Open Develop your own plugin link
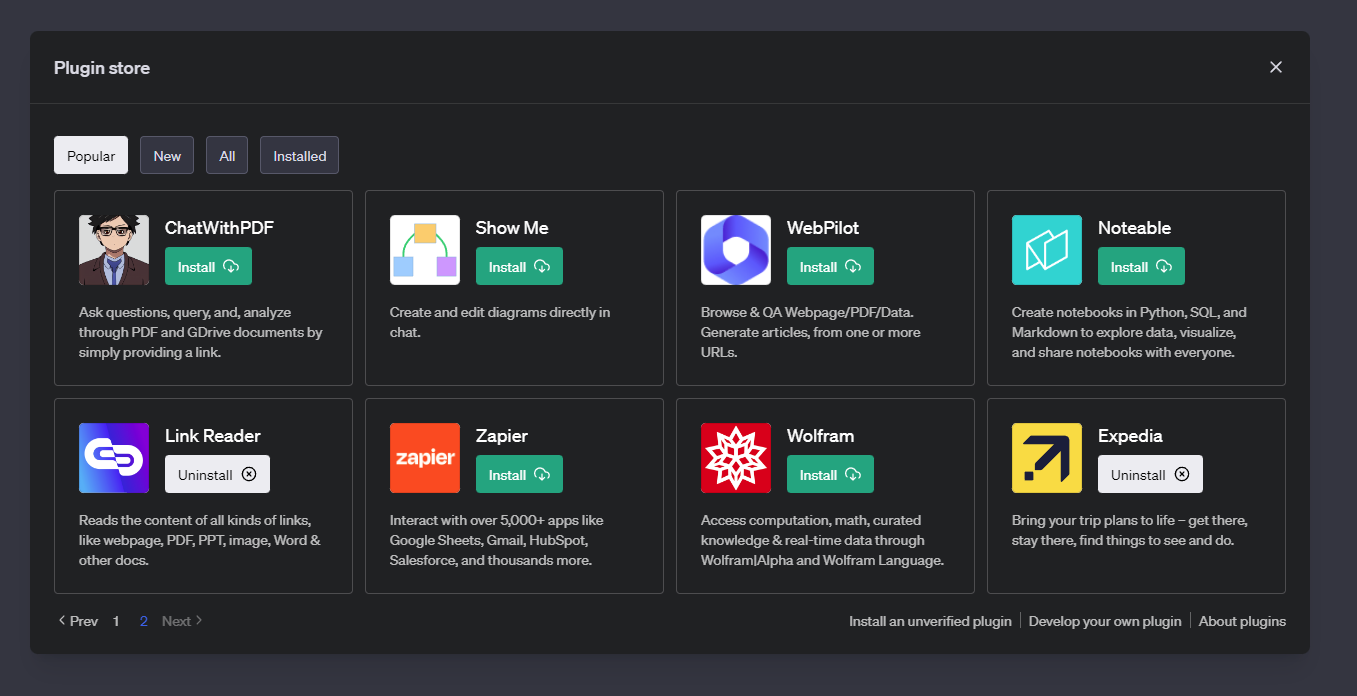The width and height of the screenshot is (1357, 696). tap(1105, 621)
